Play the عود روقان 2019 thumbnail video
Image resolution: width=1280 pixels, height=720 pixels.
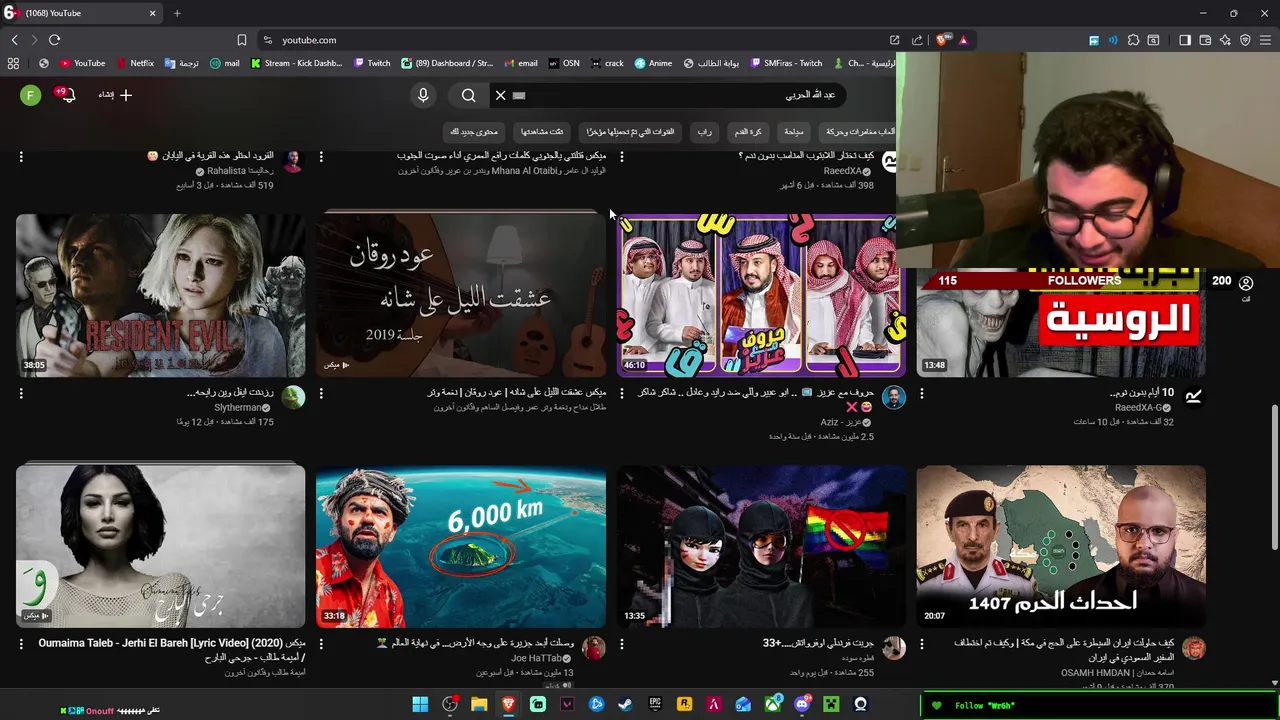click(x=461, y=295)
